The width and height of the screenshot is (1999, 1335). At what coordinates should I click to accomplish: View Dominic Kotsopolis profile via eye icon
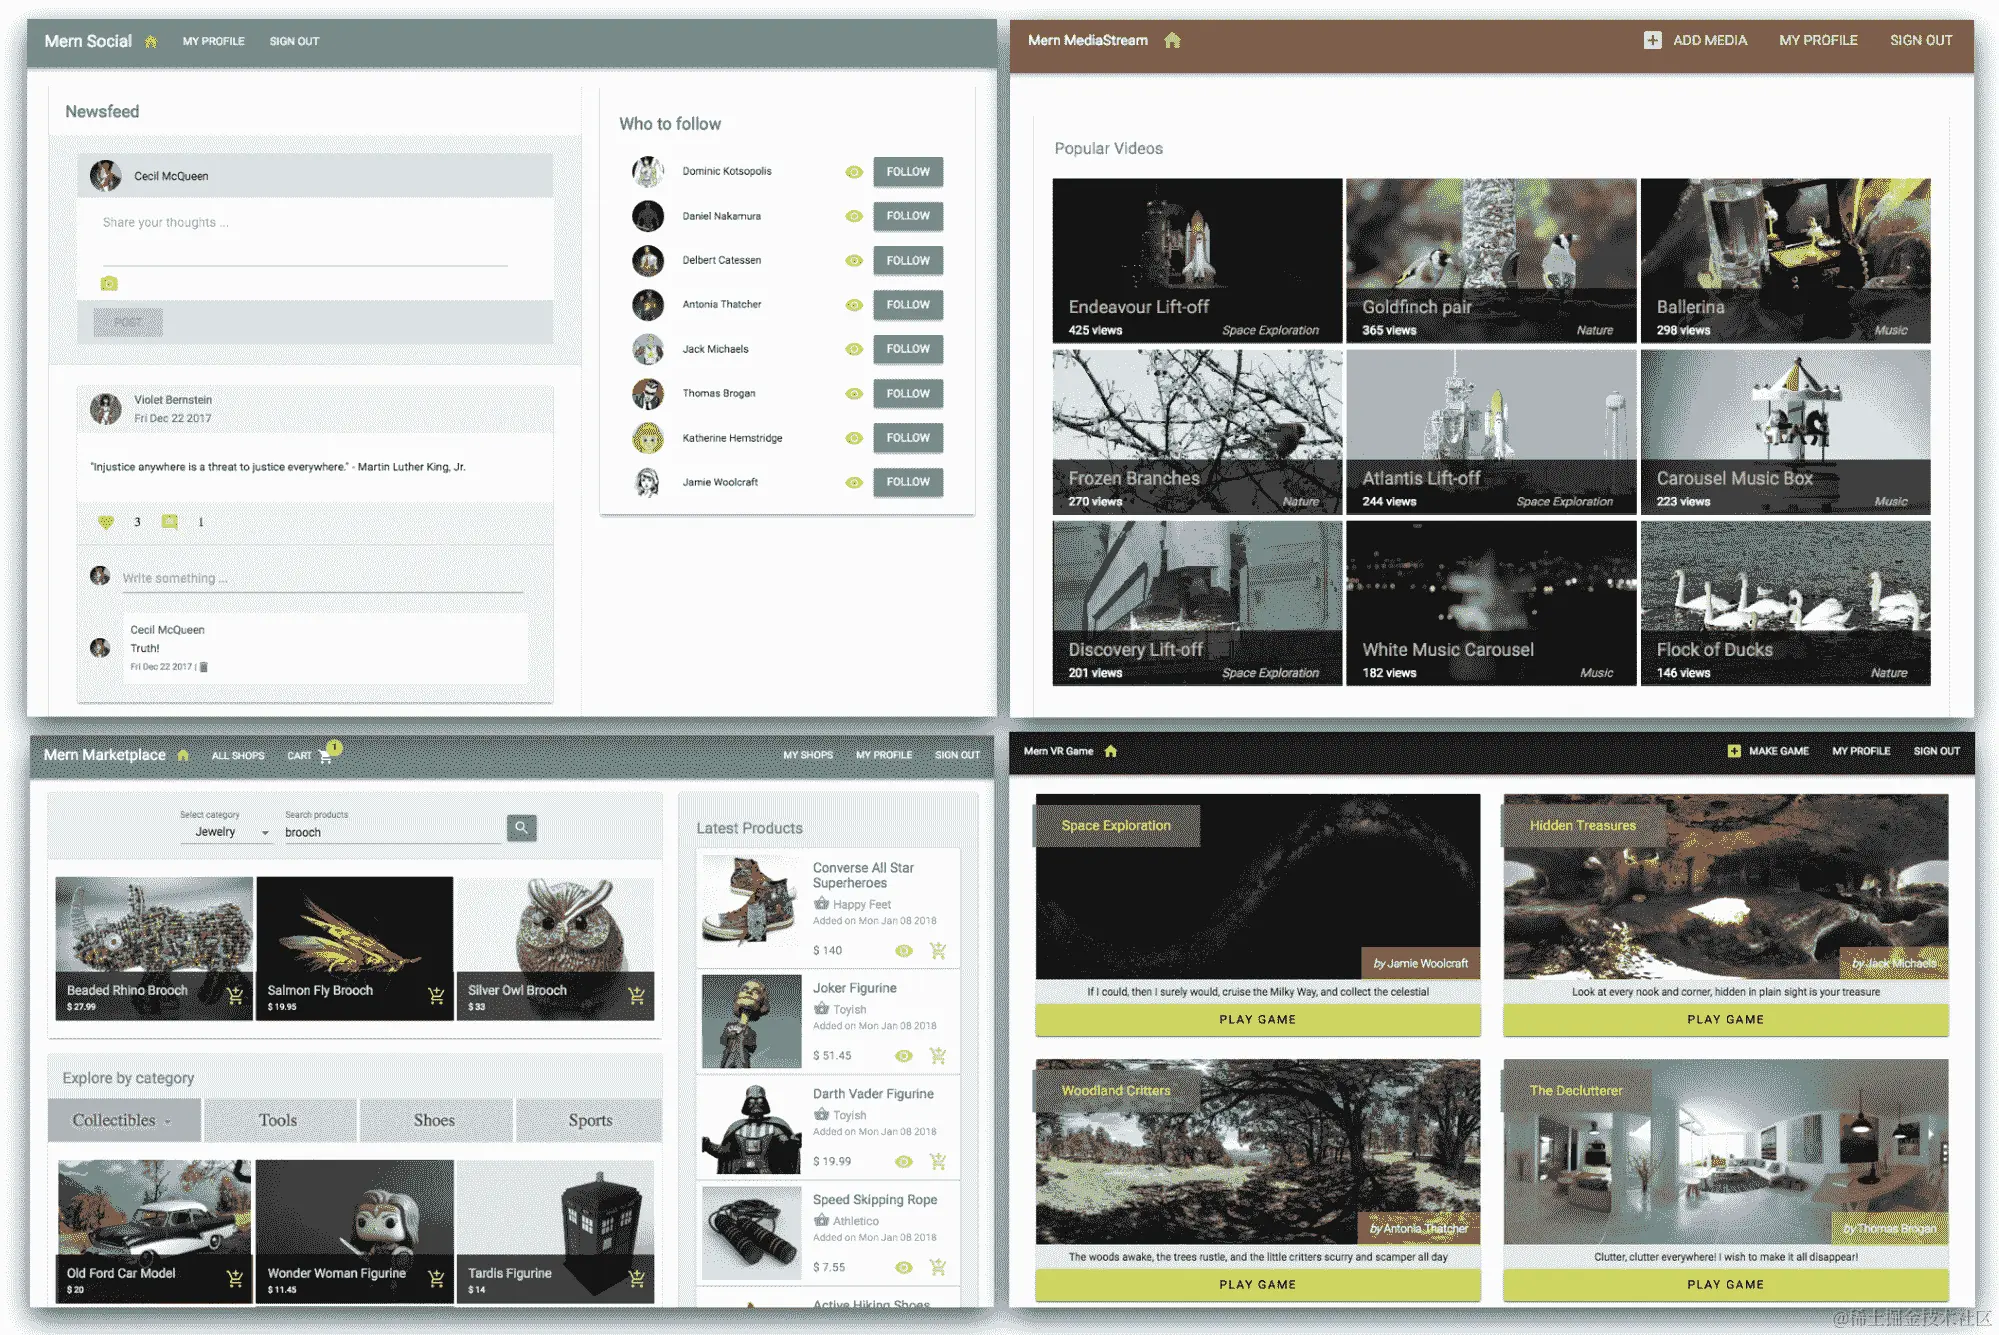[x=853, y=172]
